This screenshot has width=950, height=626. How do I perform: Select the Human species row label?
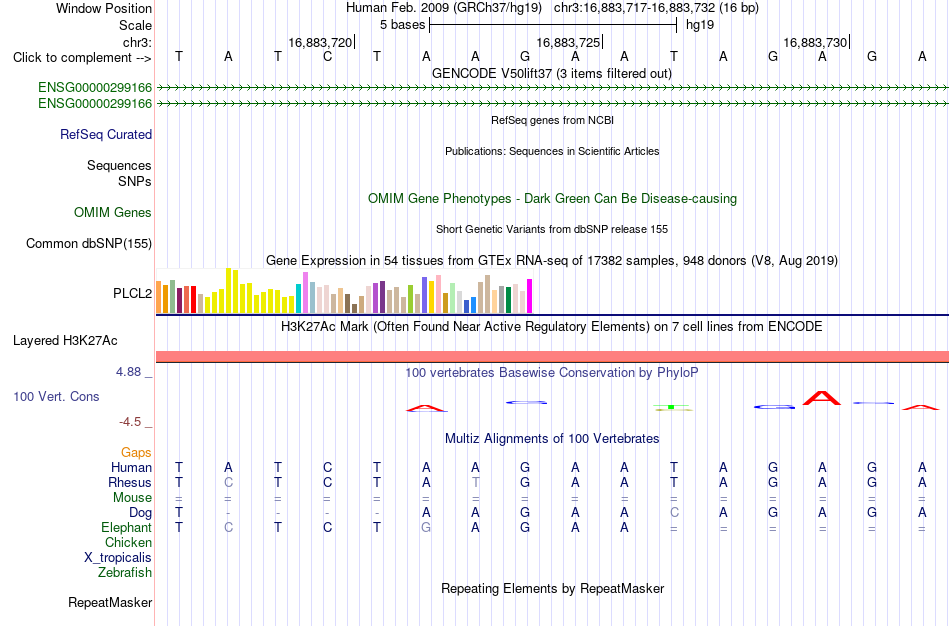point(131,467)
